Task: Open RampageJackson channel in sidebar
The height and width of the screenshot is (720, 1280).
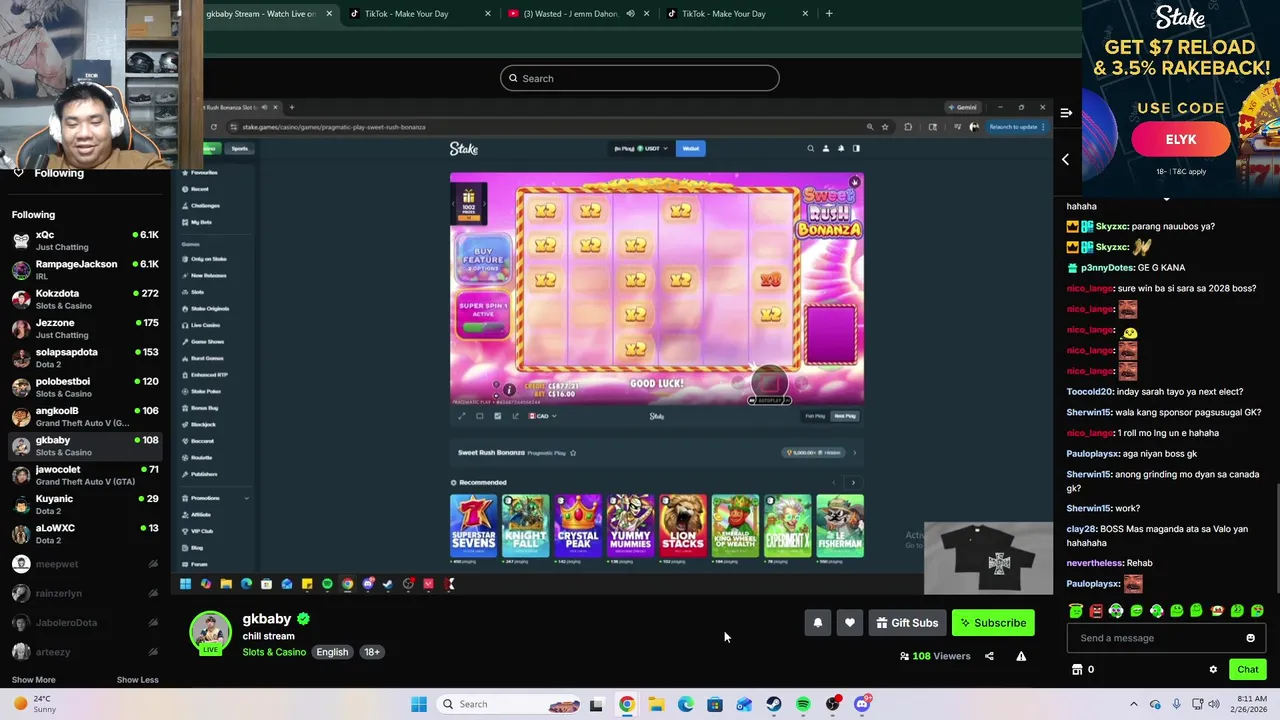Action: [85, 270]
